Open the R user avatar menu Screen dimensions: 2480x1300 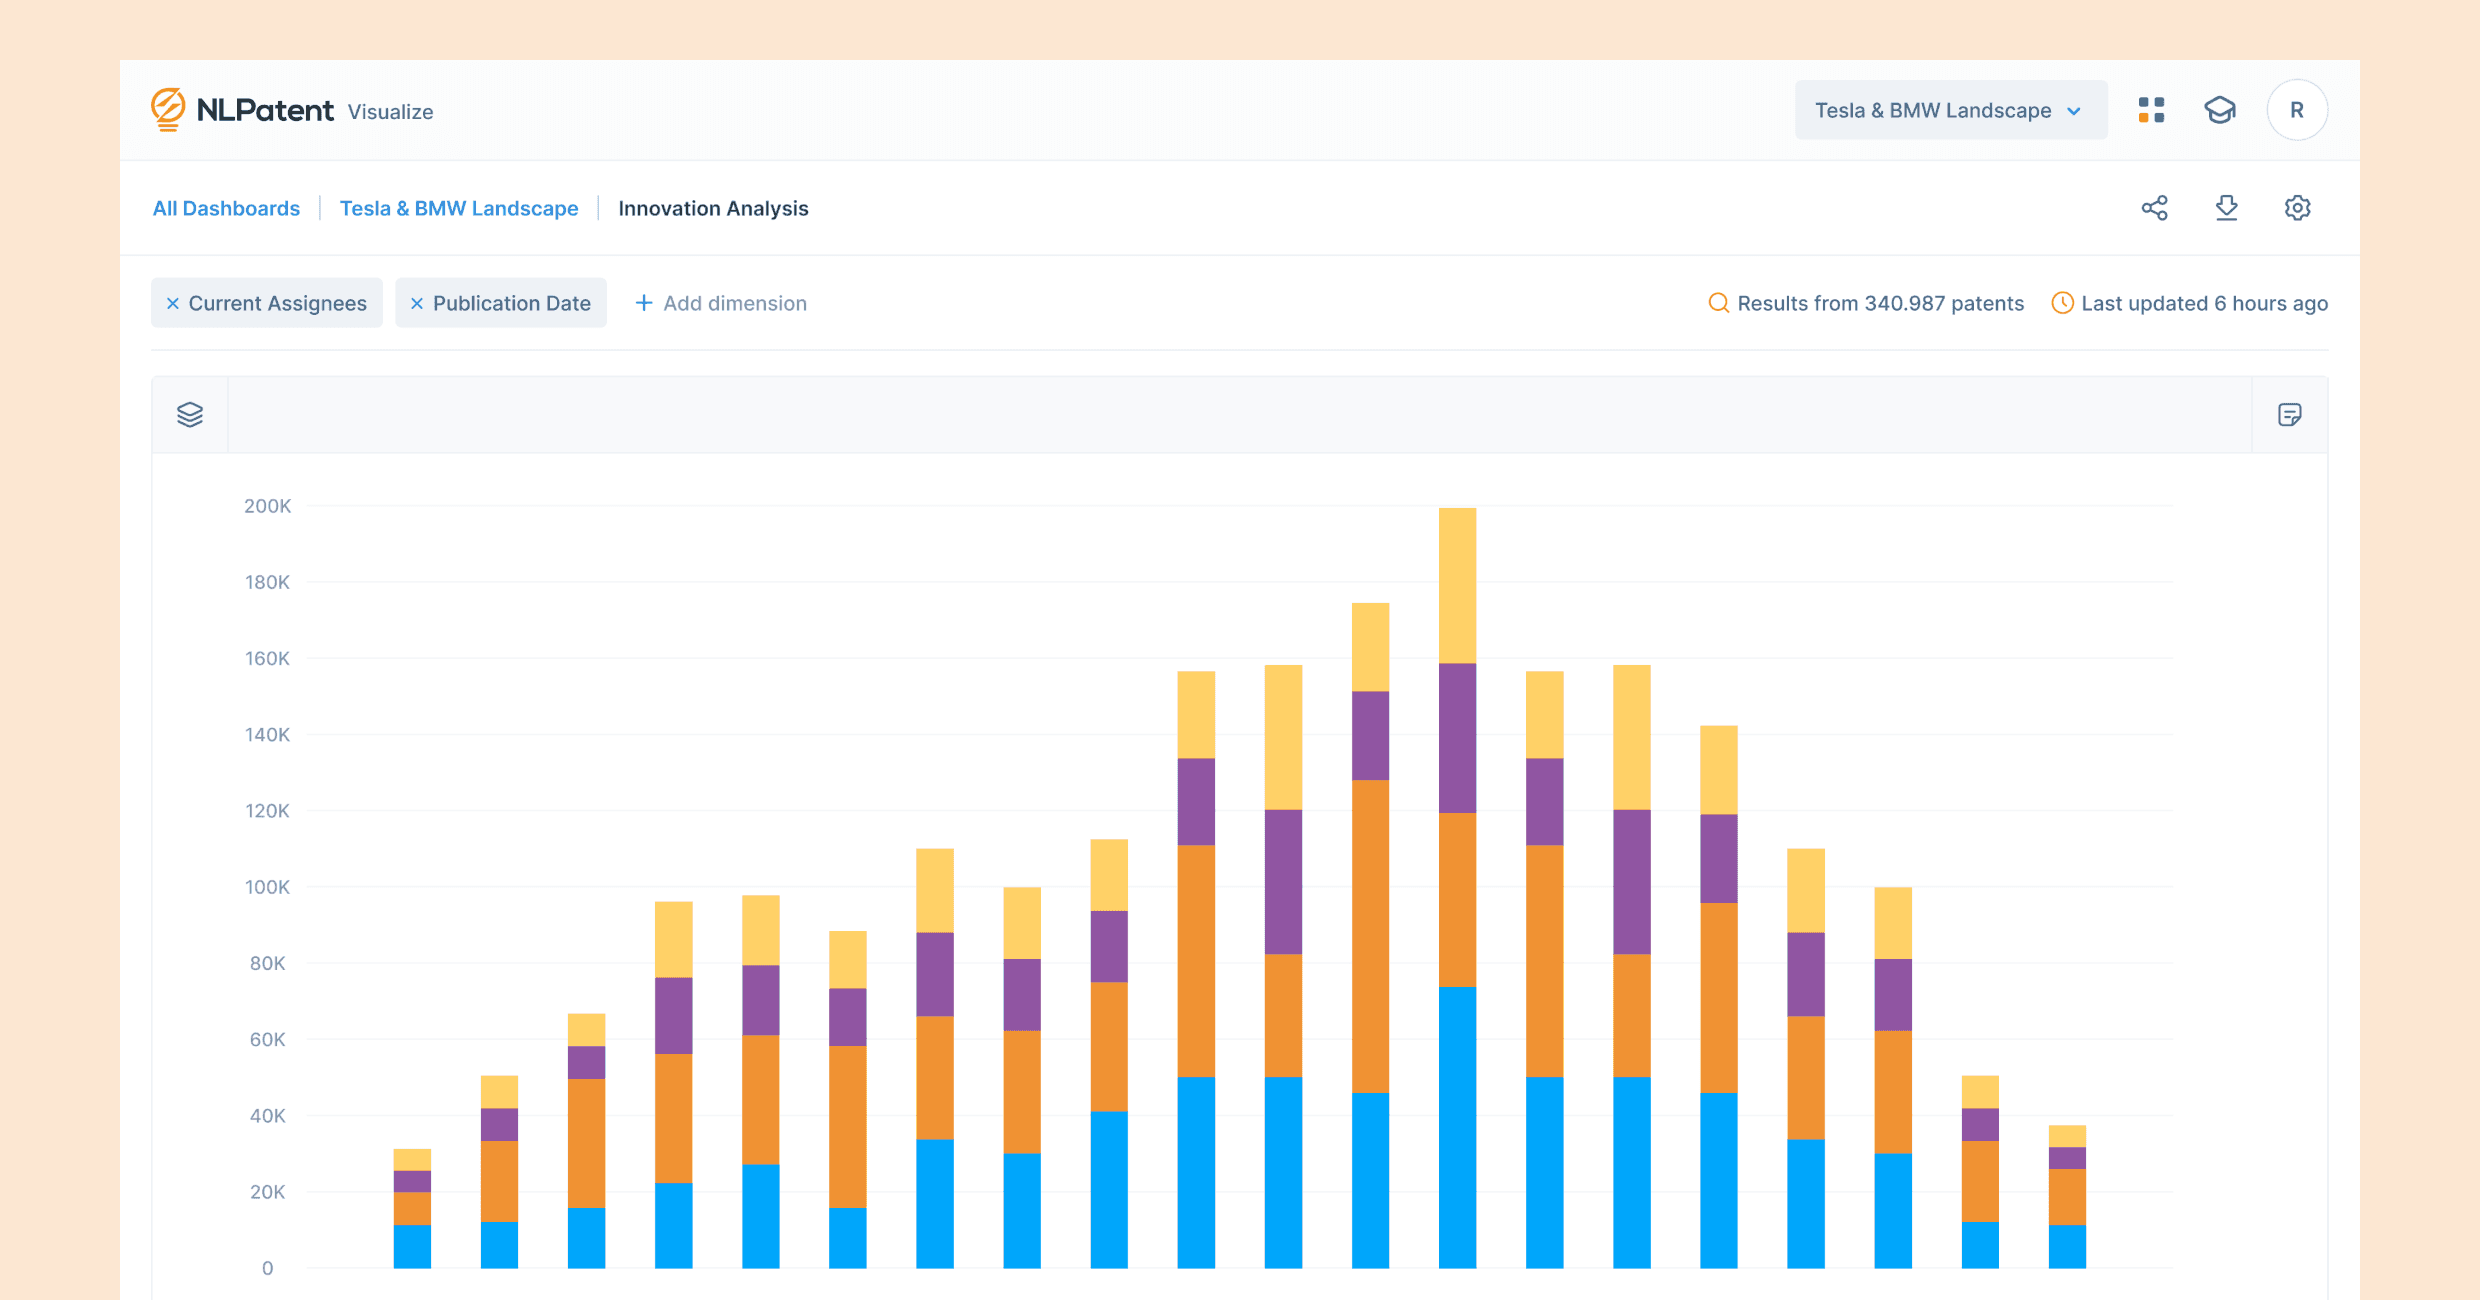[x=2297, y=110]
